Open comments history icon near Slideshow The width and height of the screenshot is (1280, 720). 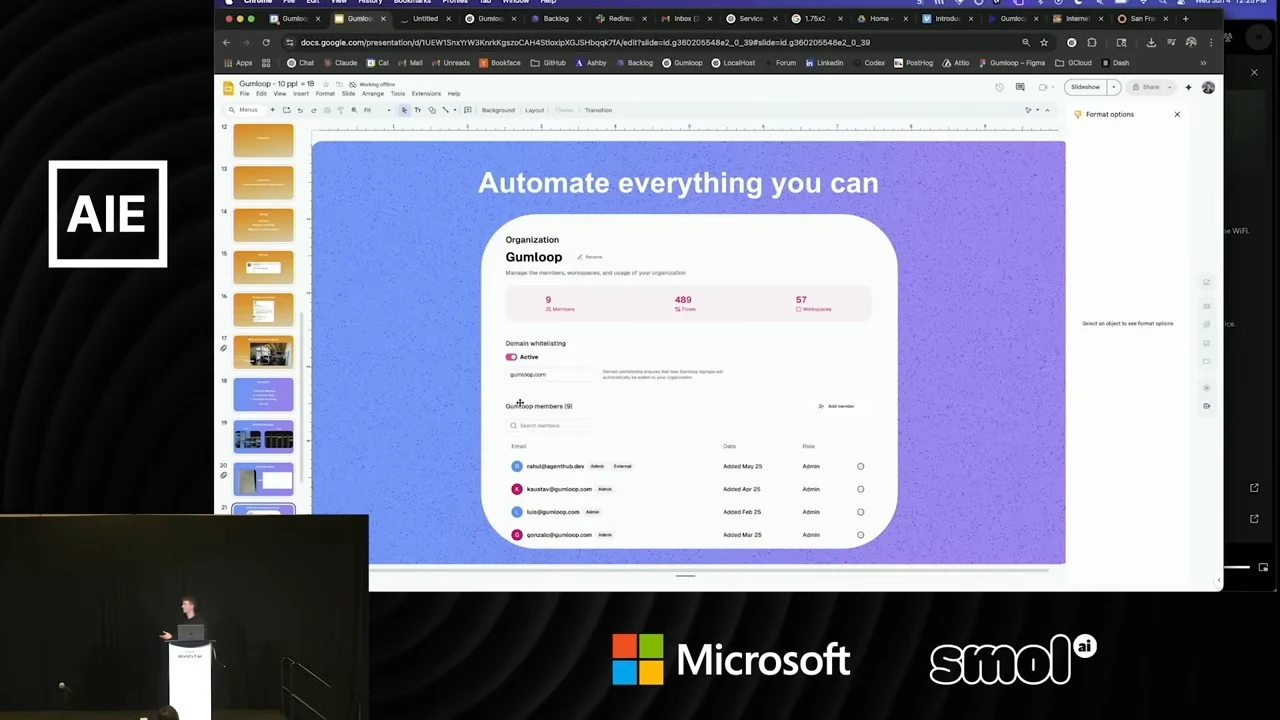1020,87
